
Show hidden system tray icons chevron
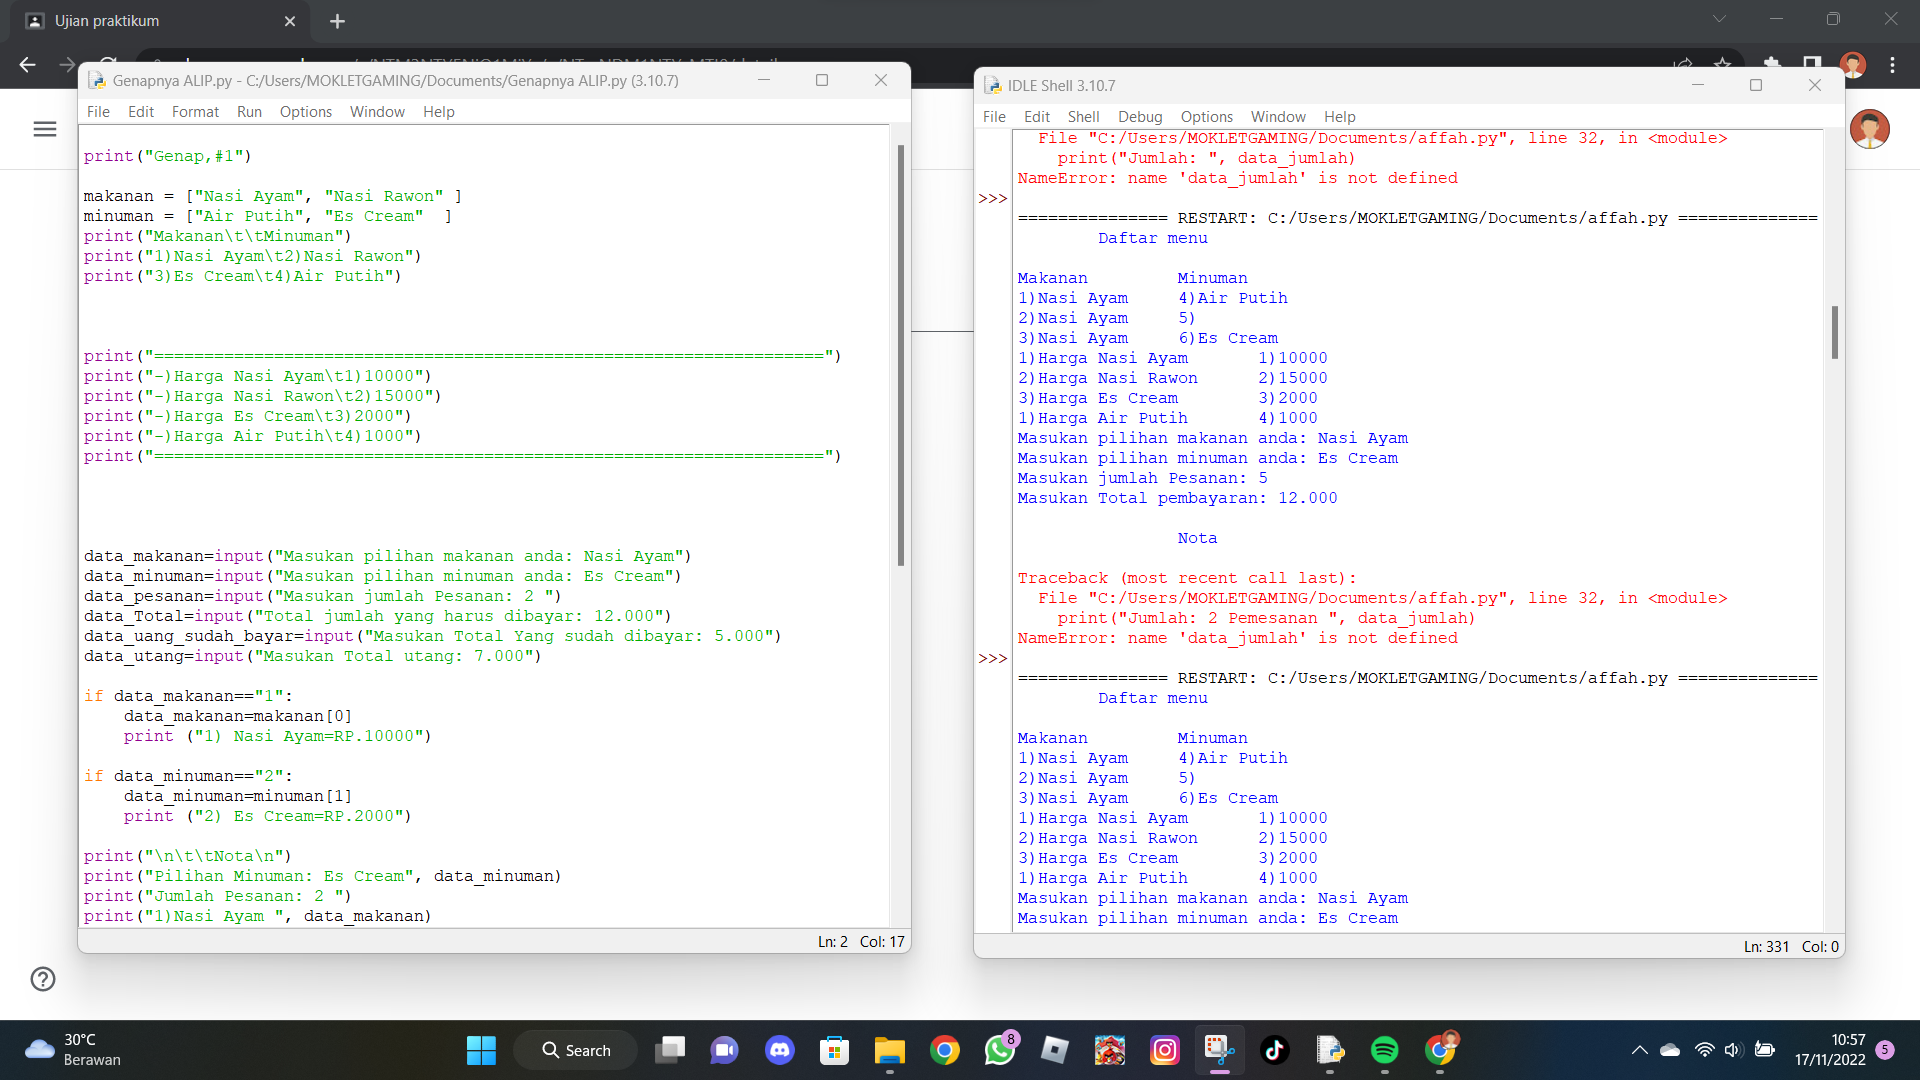[1639, 1050]
